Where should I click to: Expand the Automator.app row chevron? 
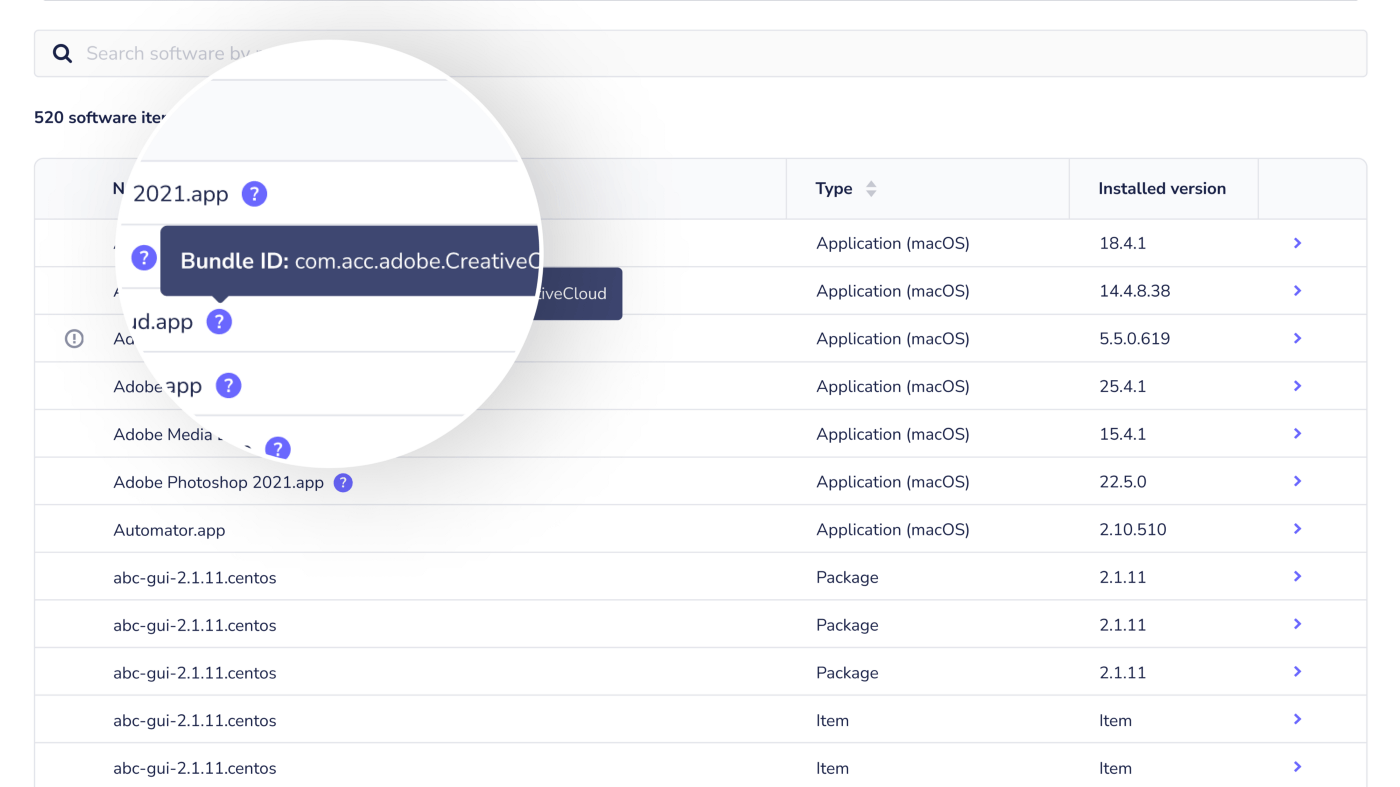(1297, 529)
